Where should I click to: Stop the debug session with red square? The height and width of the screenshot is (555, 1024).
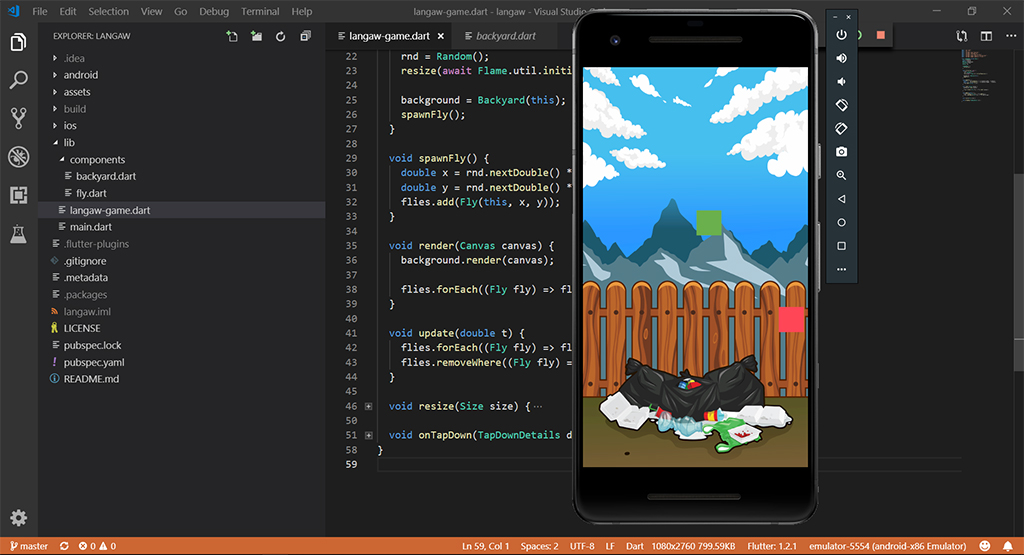coord(880,35)
